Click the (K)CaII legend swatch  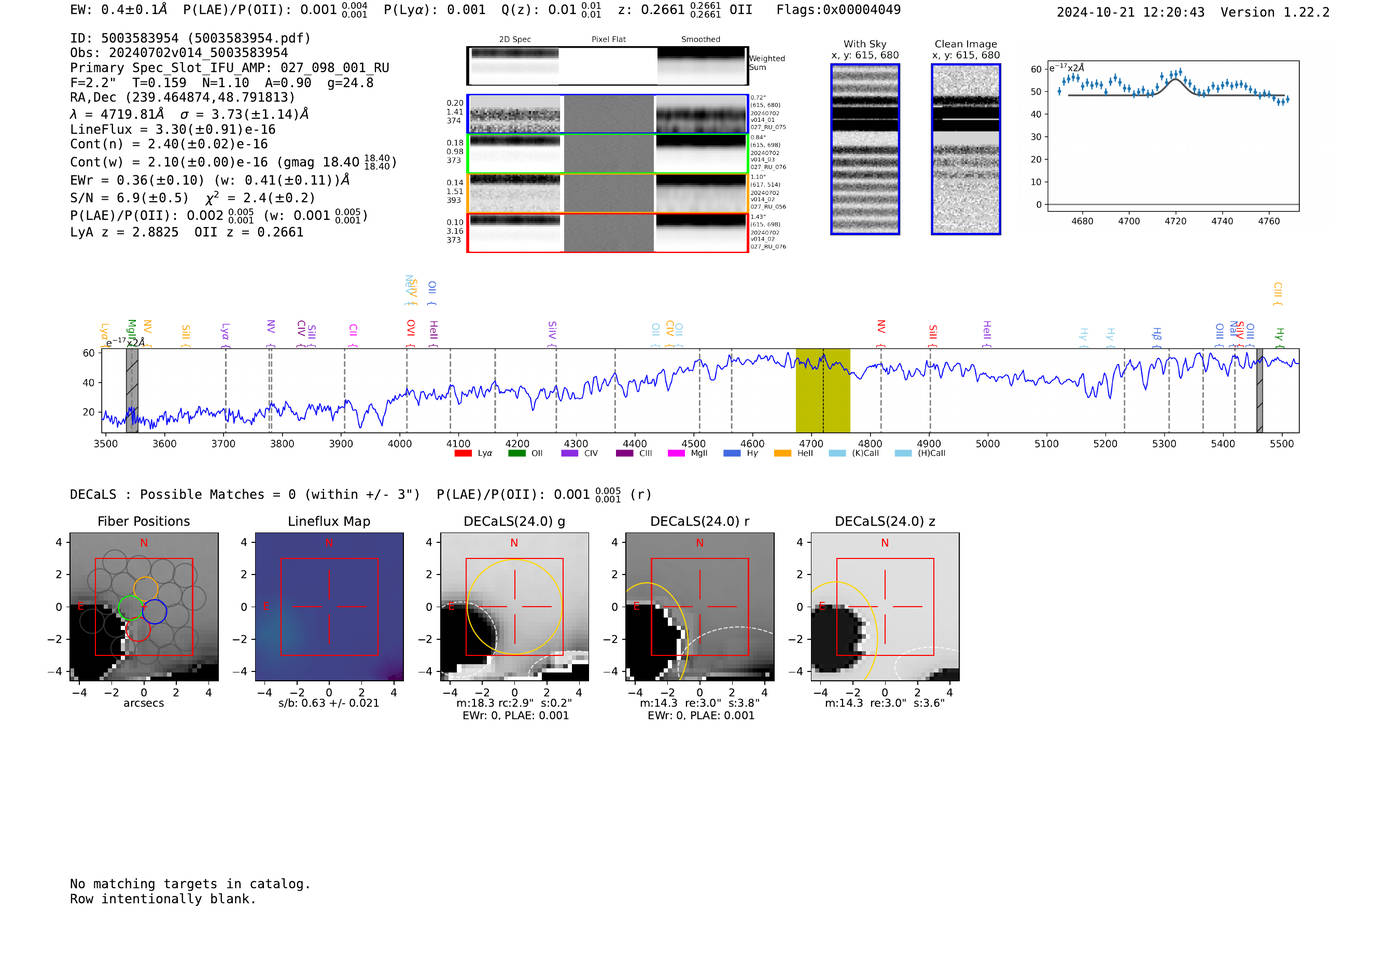837,453
